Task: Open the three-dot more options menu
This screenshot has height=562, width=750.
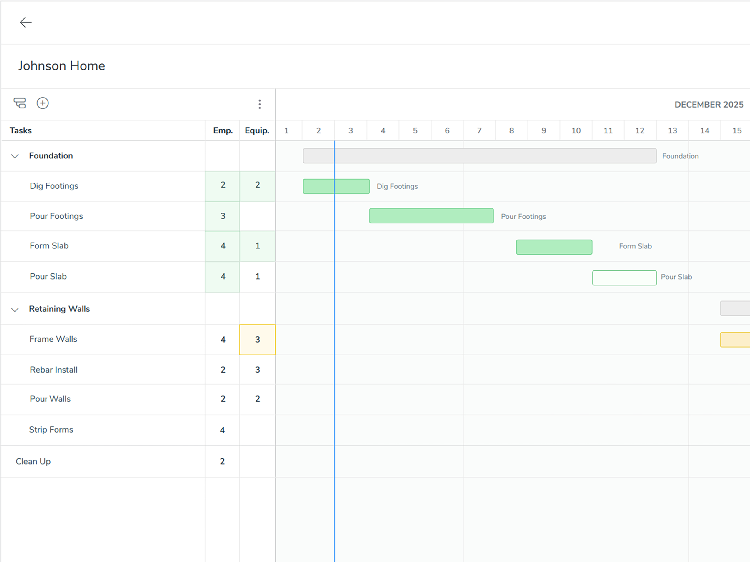Action: 259,104
